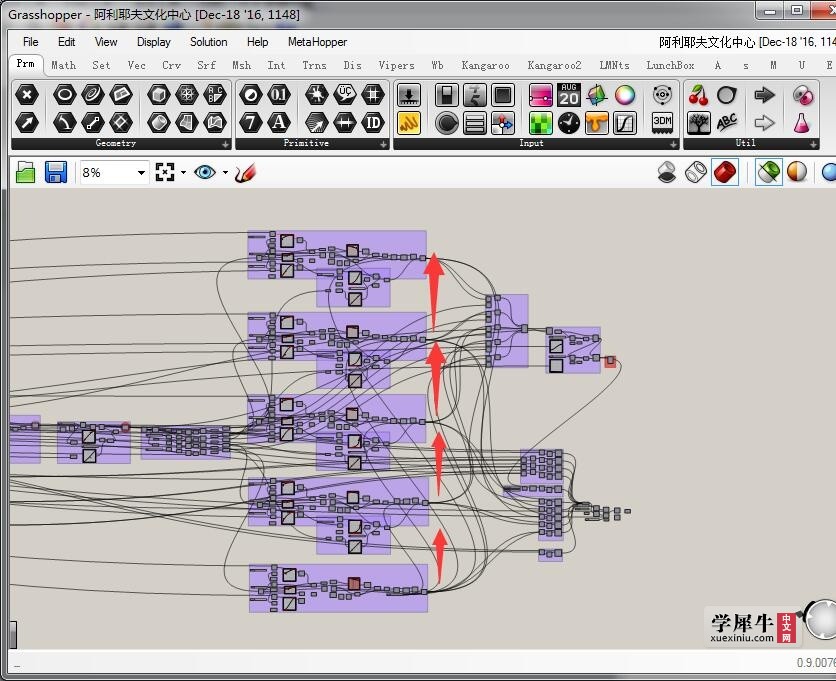Pick the green Colour Swatch input icon
Viewport: 836px width, 681px height.
540,123
